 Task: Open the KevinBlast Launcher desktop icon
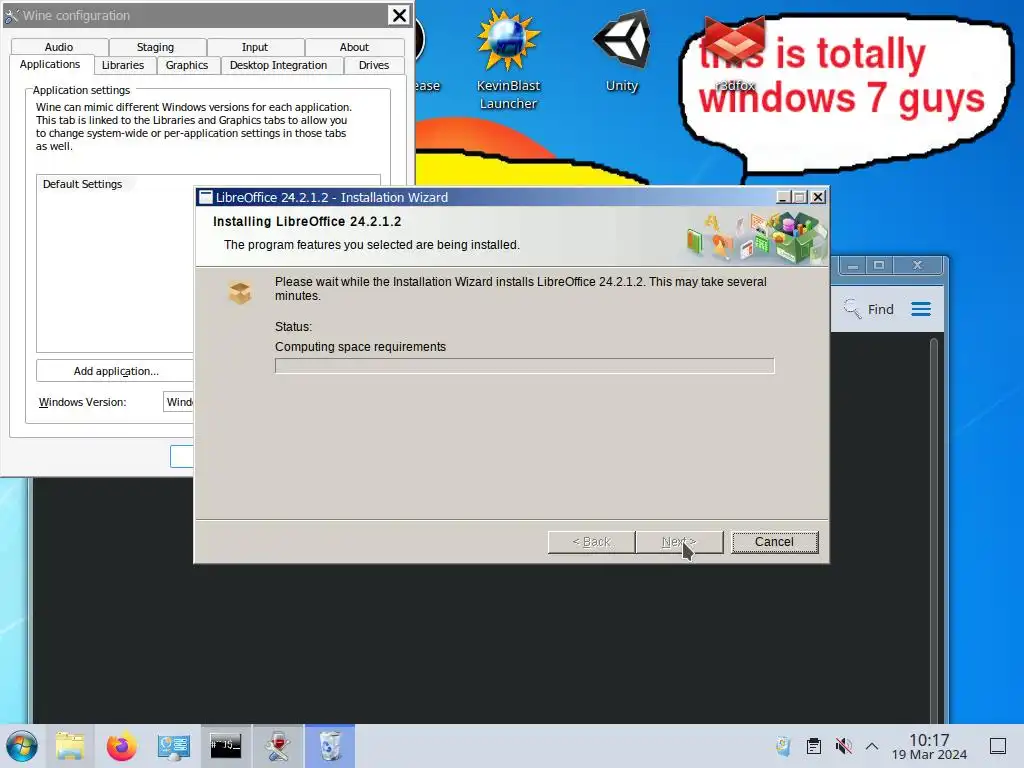tap(508, 59)
